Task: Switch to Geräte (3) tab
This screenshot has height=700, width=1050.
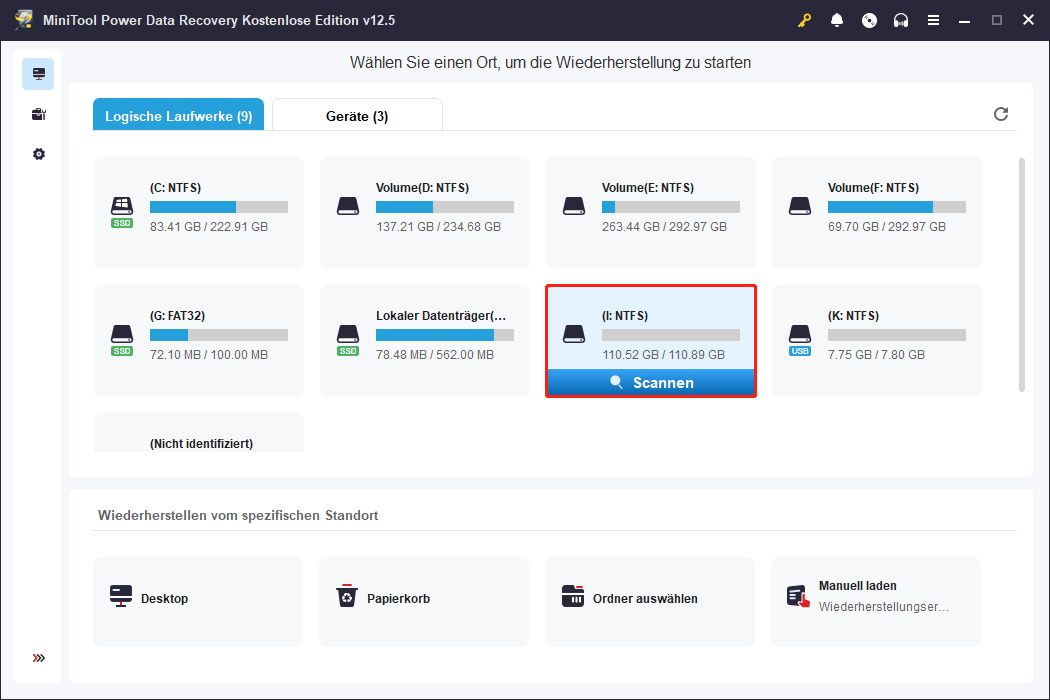Action: (357, 115)
